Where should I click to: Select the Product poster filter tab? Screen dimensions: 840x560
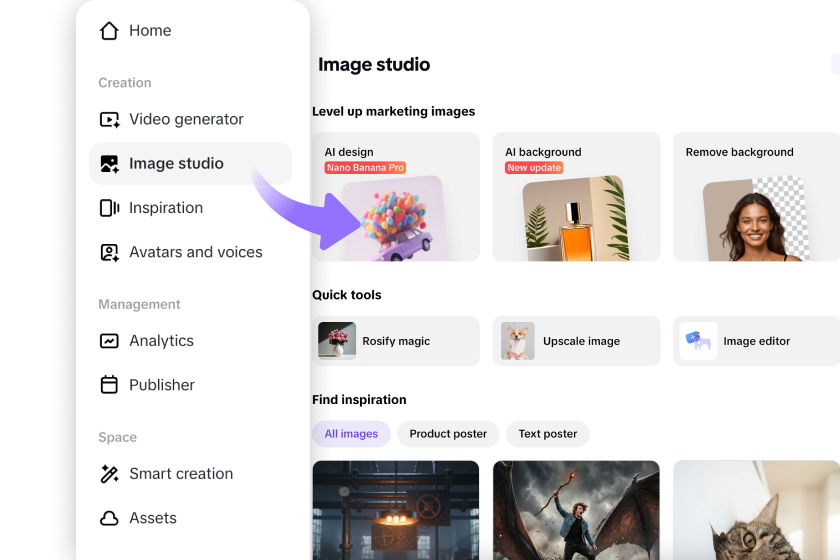click(x=448, y=434)
